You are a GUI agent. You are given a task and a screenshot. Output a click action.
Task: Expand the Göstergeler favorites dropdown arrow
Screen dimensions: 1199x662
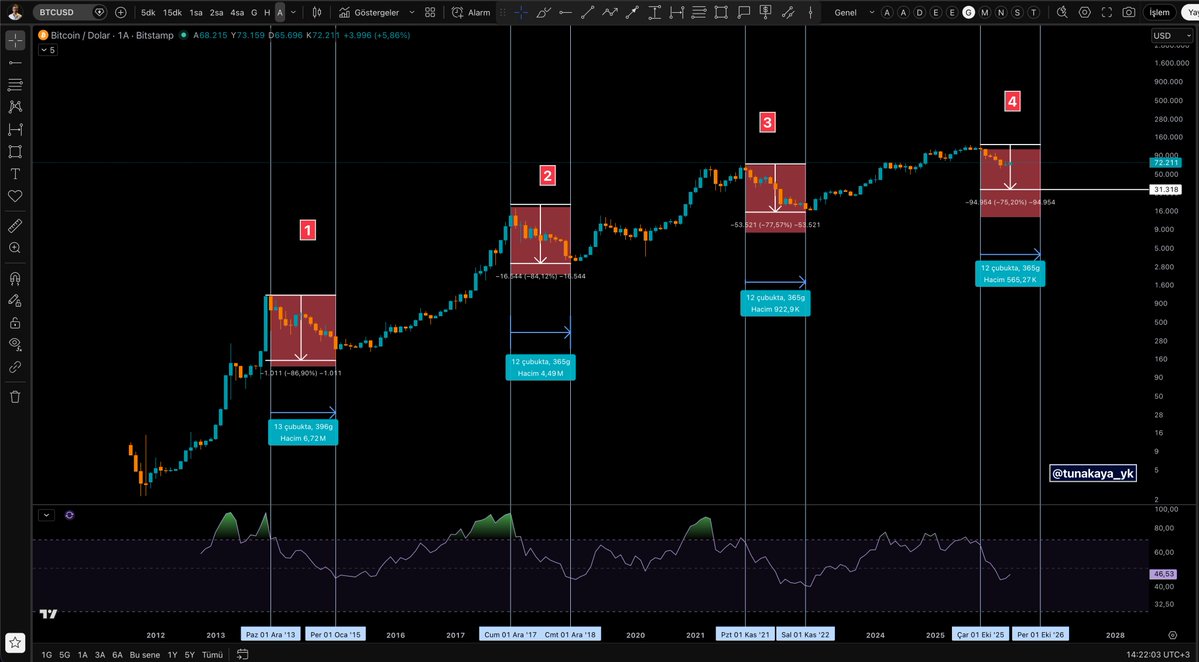[411, 12]
